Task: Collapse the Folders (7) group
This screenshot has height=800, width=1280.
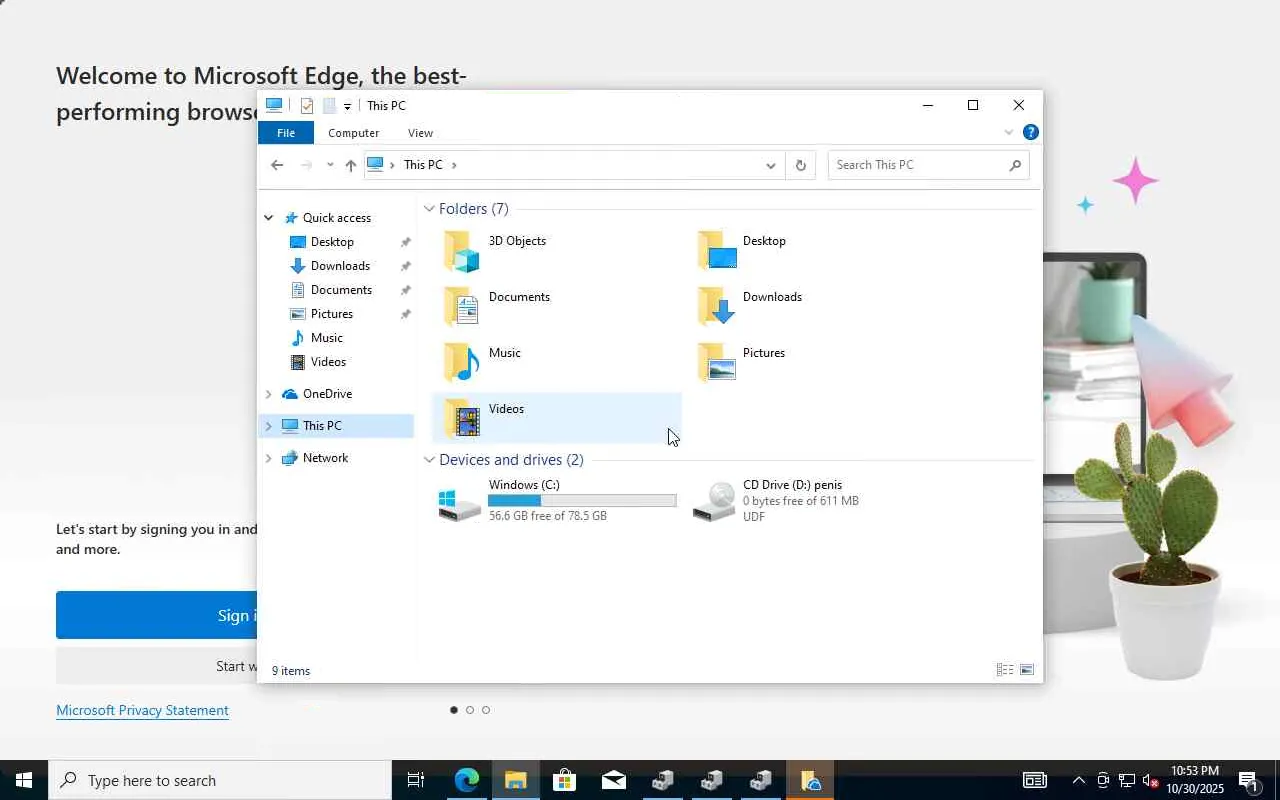Action: pos(429,209)
